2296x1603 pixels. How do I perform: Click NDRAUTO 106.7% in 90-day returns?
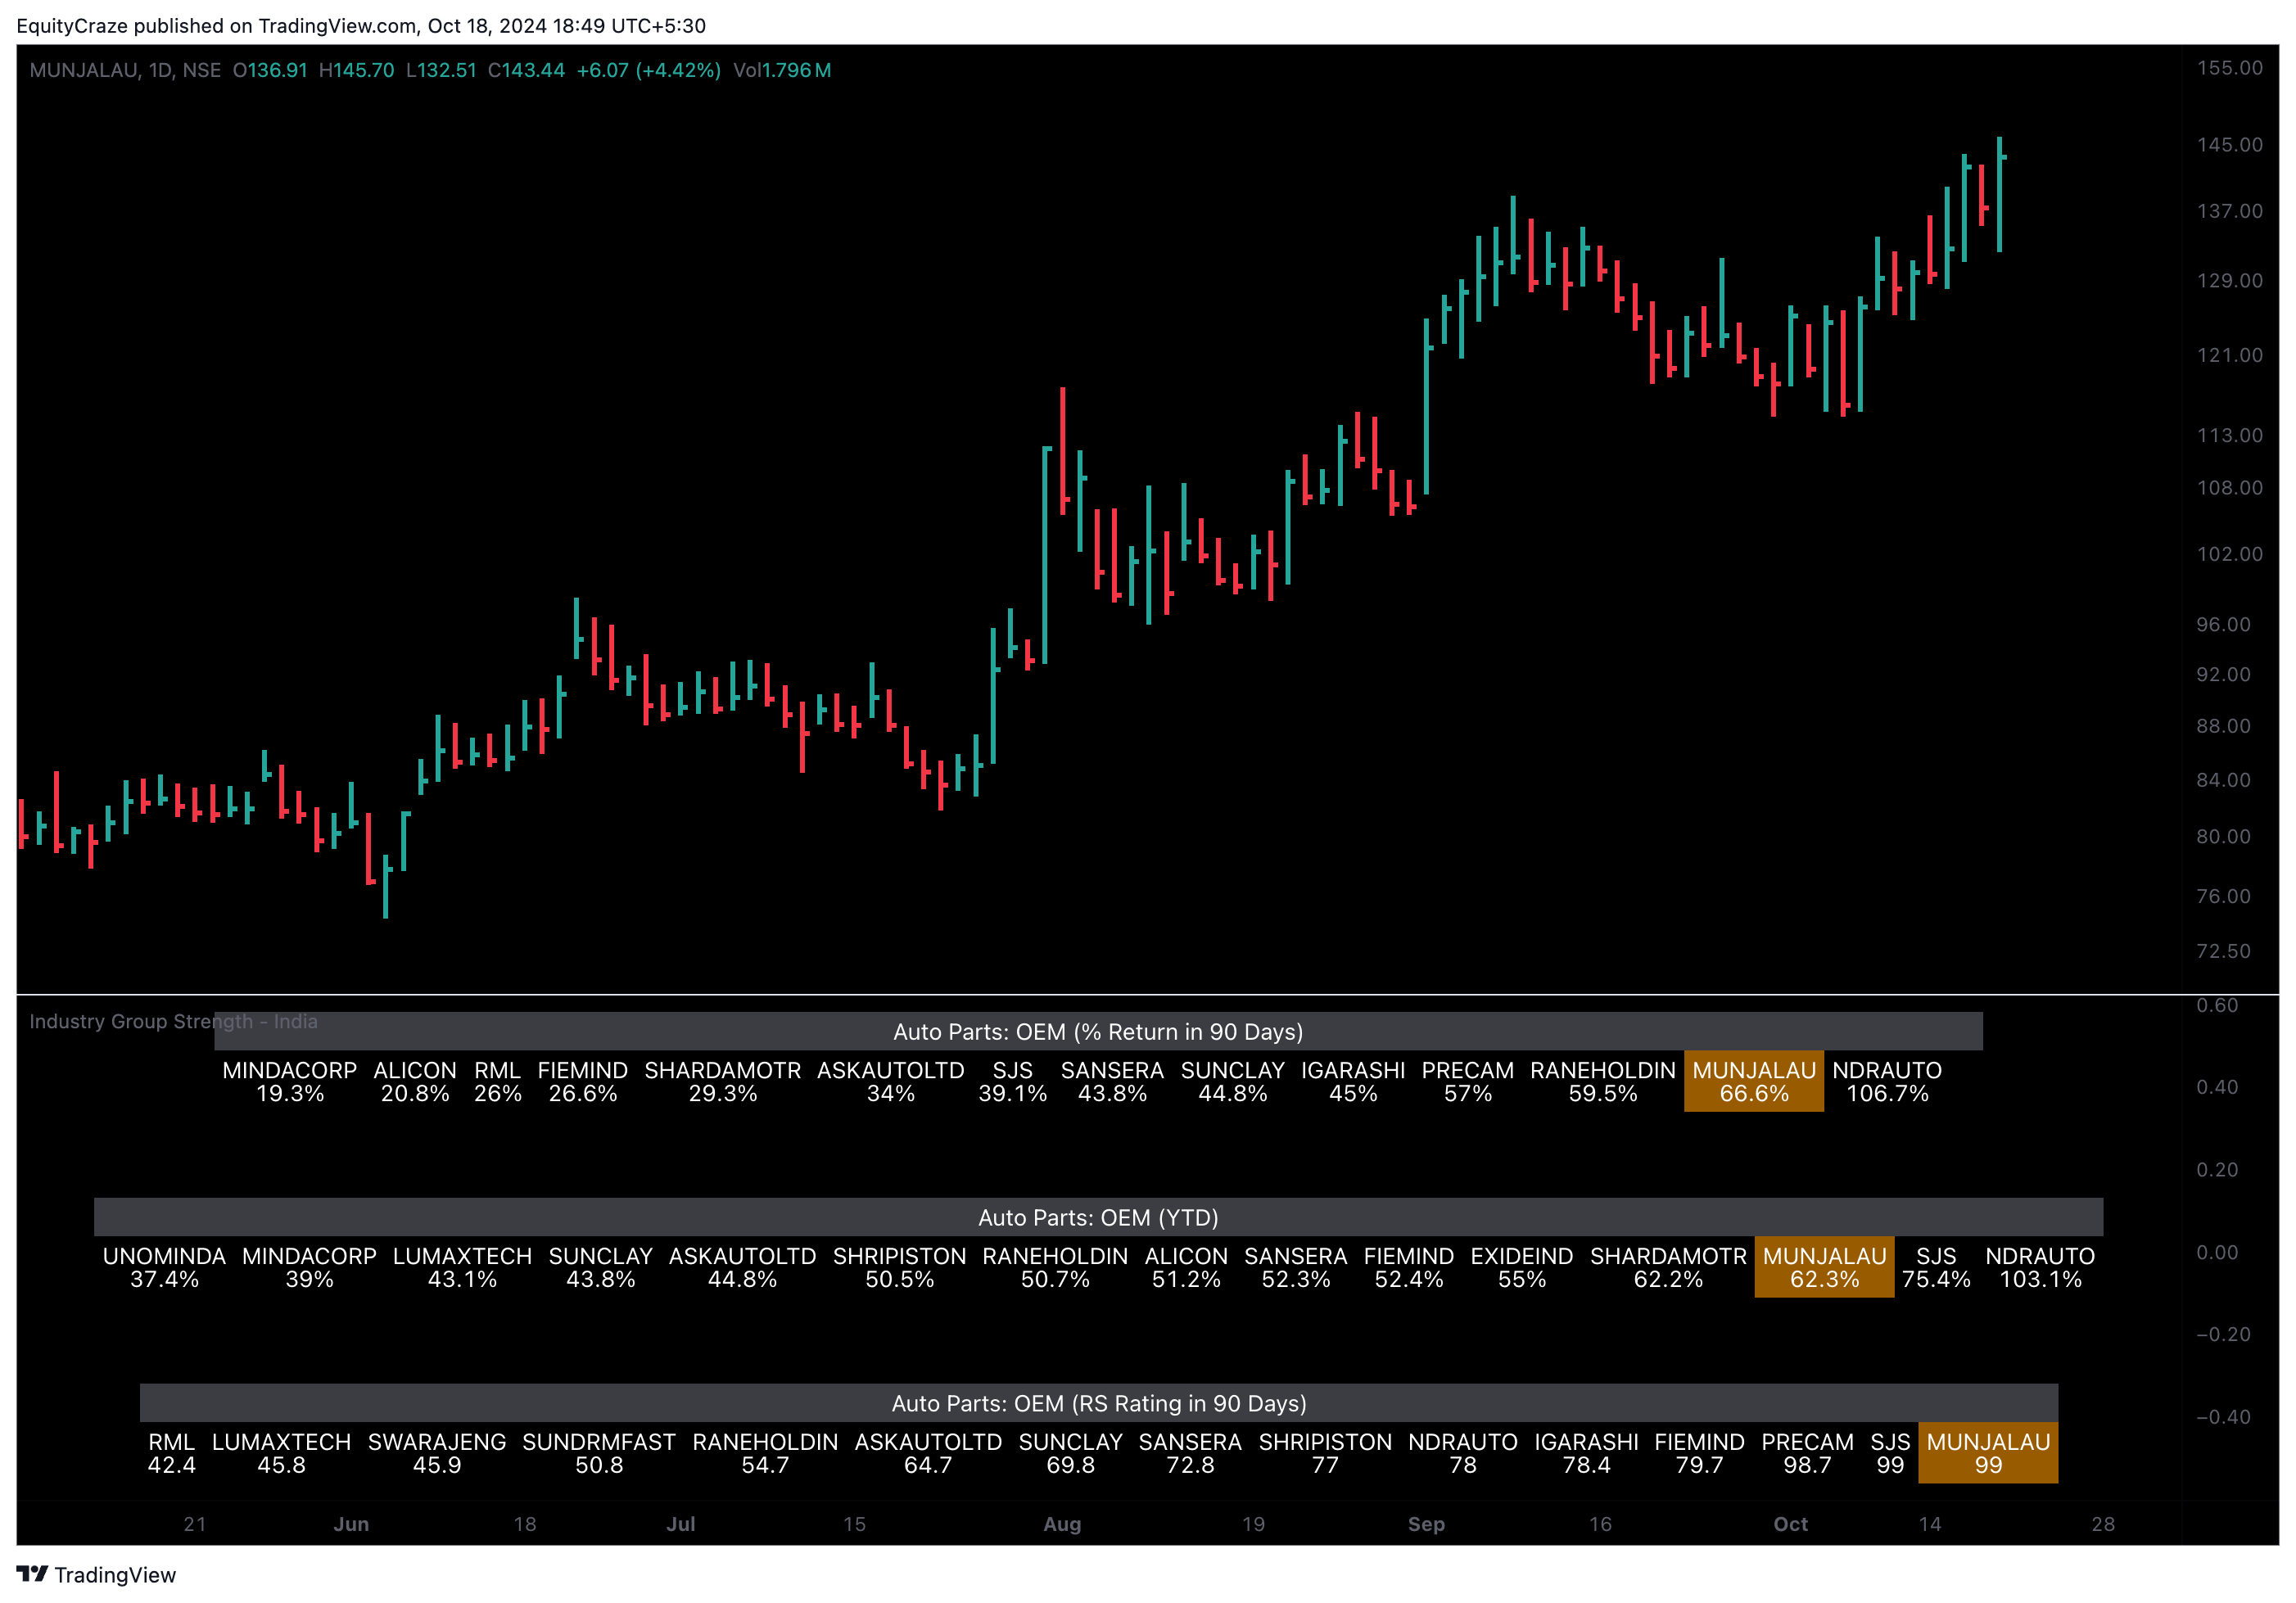1887,1081
